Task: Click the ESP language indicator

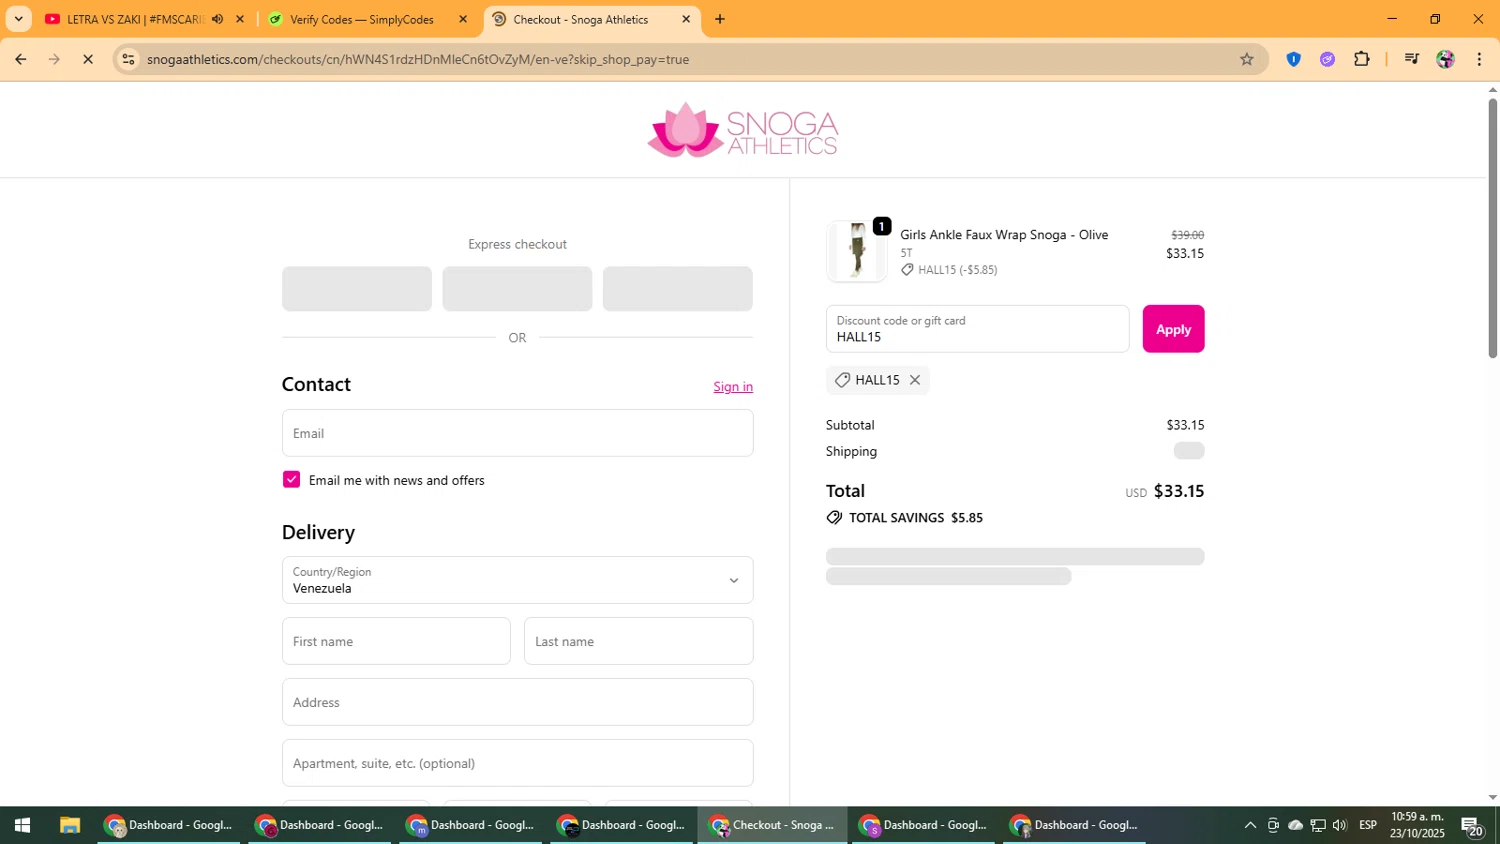Action: click(x=1368, y=825)
